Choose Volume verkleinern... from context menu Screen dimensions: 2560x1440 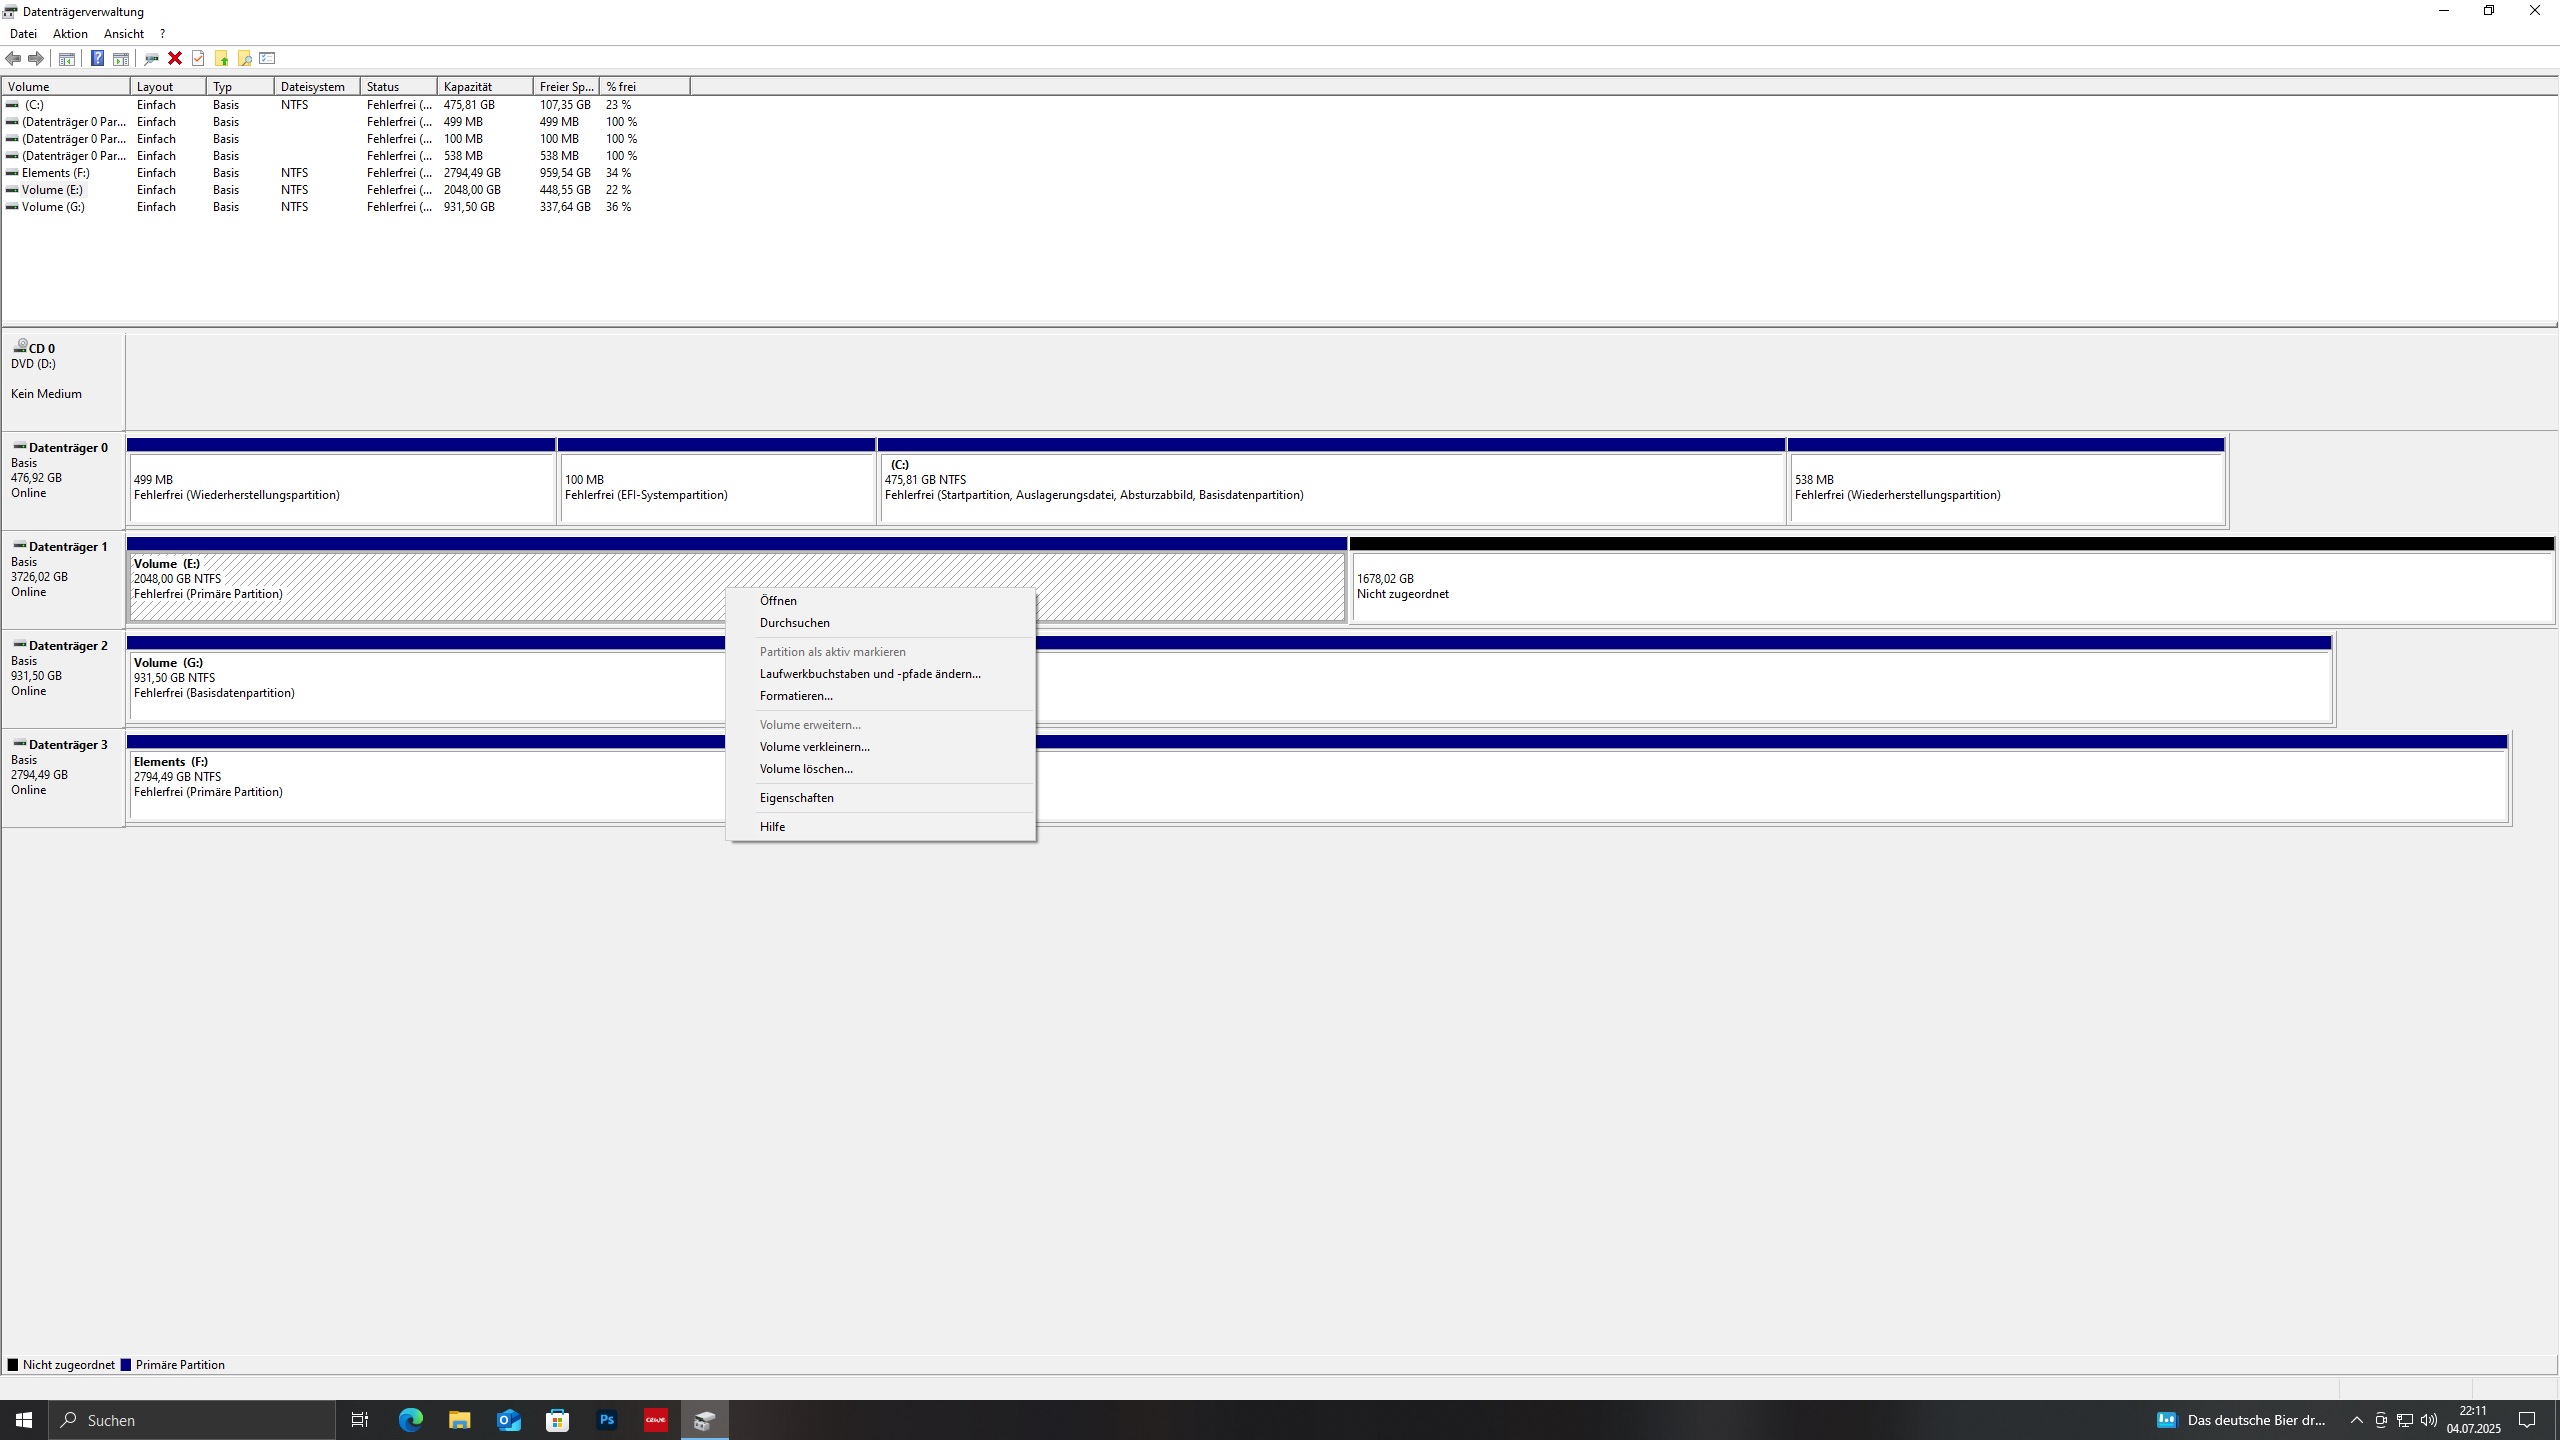click(814, 747)
